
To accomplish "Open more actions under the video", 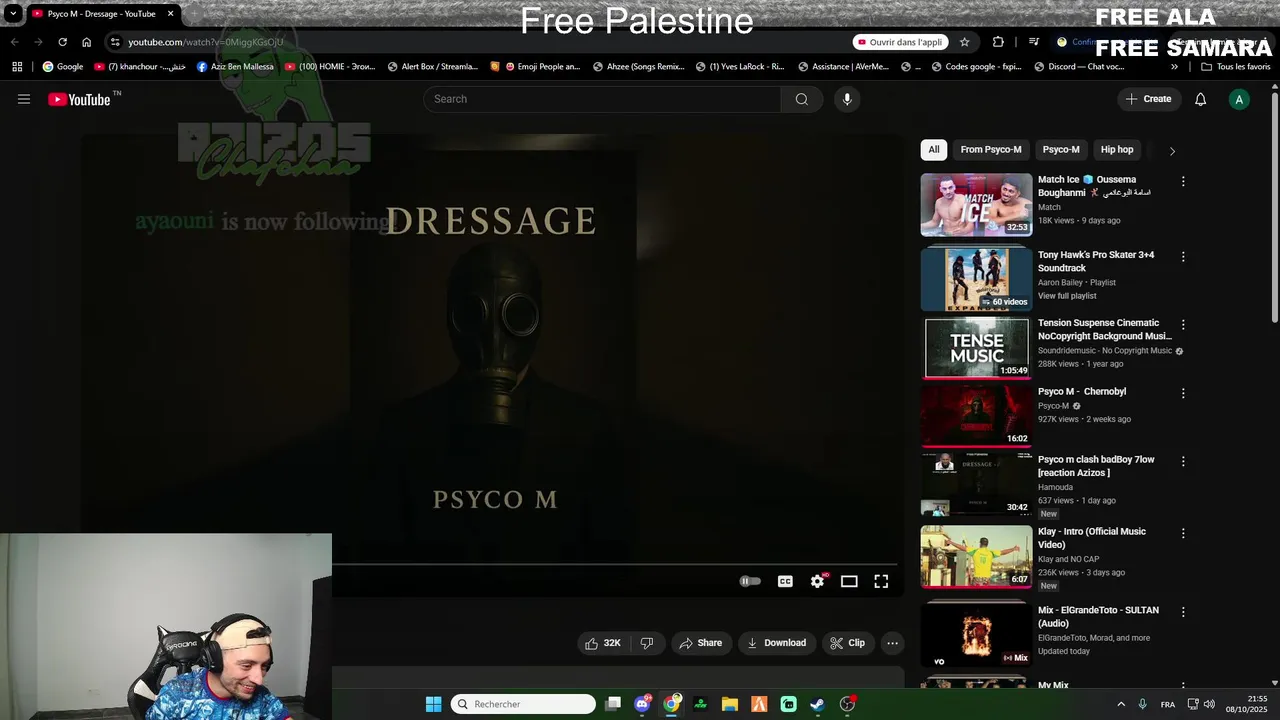I will (x=893, y=643).
